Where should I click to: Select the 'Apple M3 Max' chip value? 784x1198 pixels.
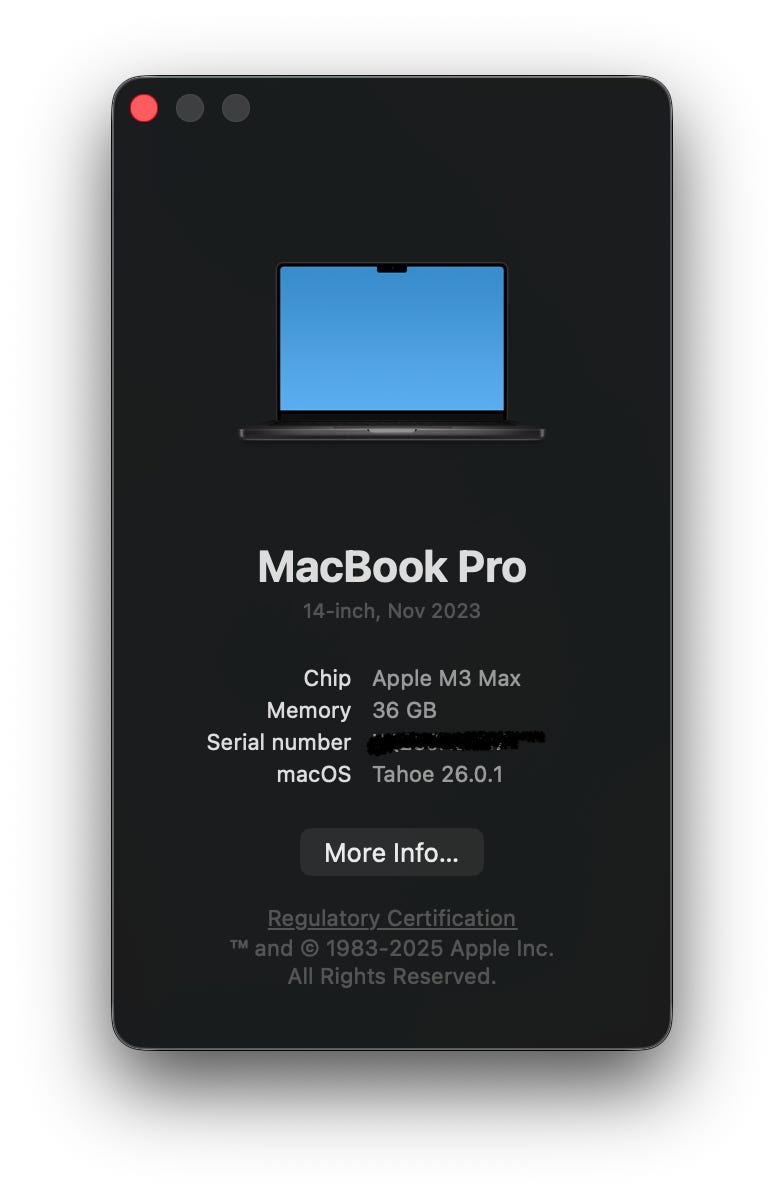click(446, 678)
